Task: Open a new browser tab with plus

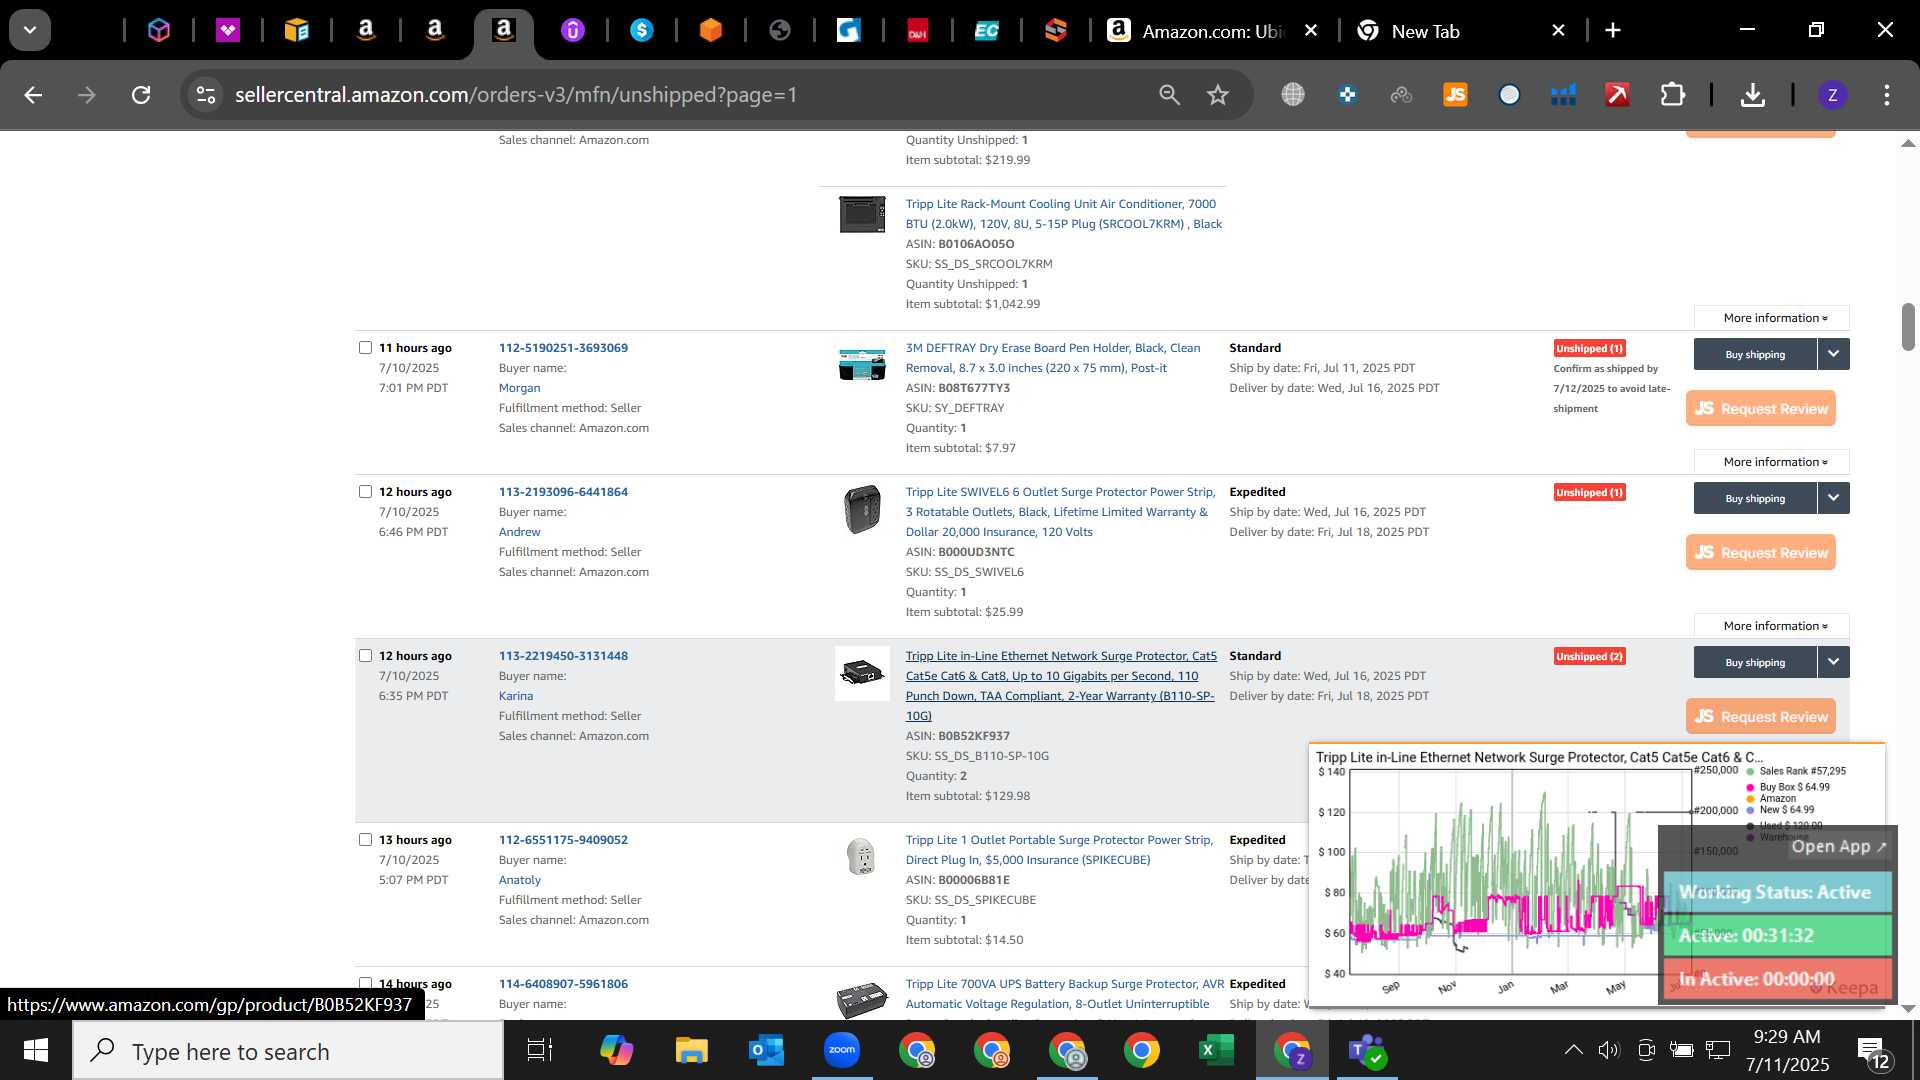Action: [1613, 31]
